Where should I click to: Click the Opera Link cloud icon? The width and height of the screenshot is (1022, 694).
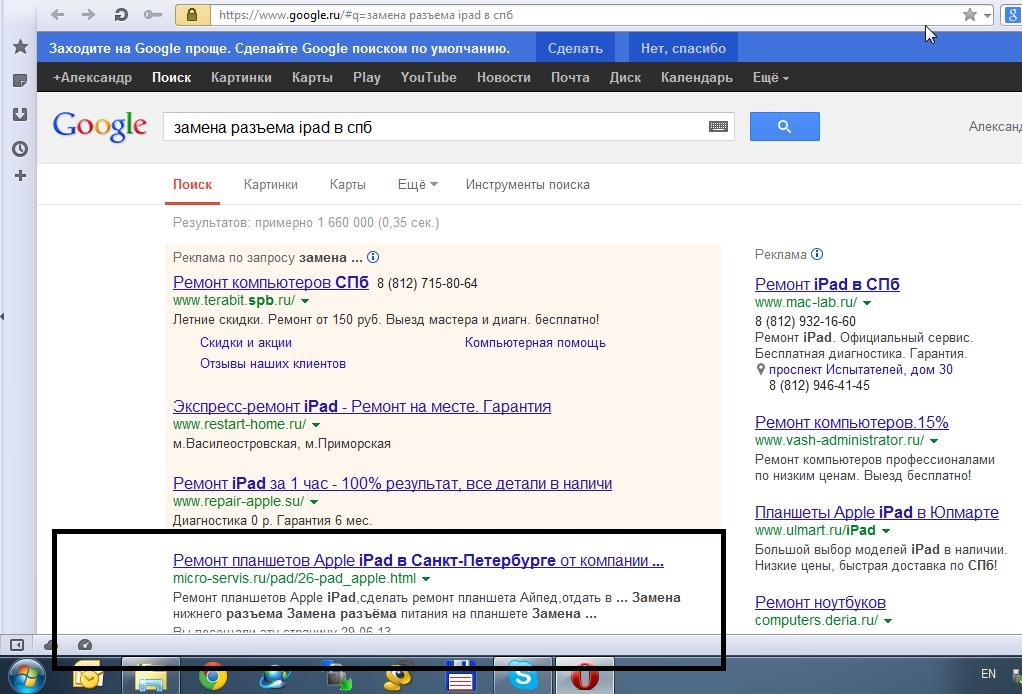50,645
